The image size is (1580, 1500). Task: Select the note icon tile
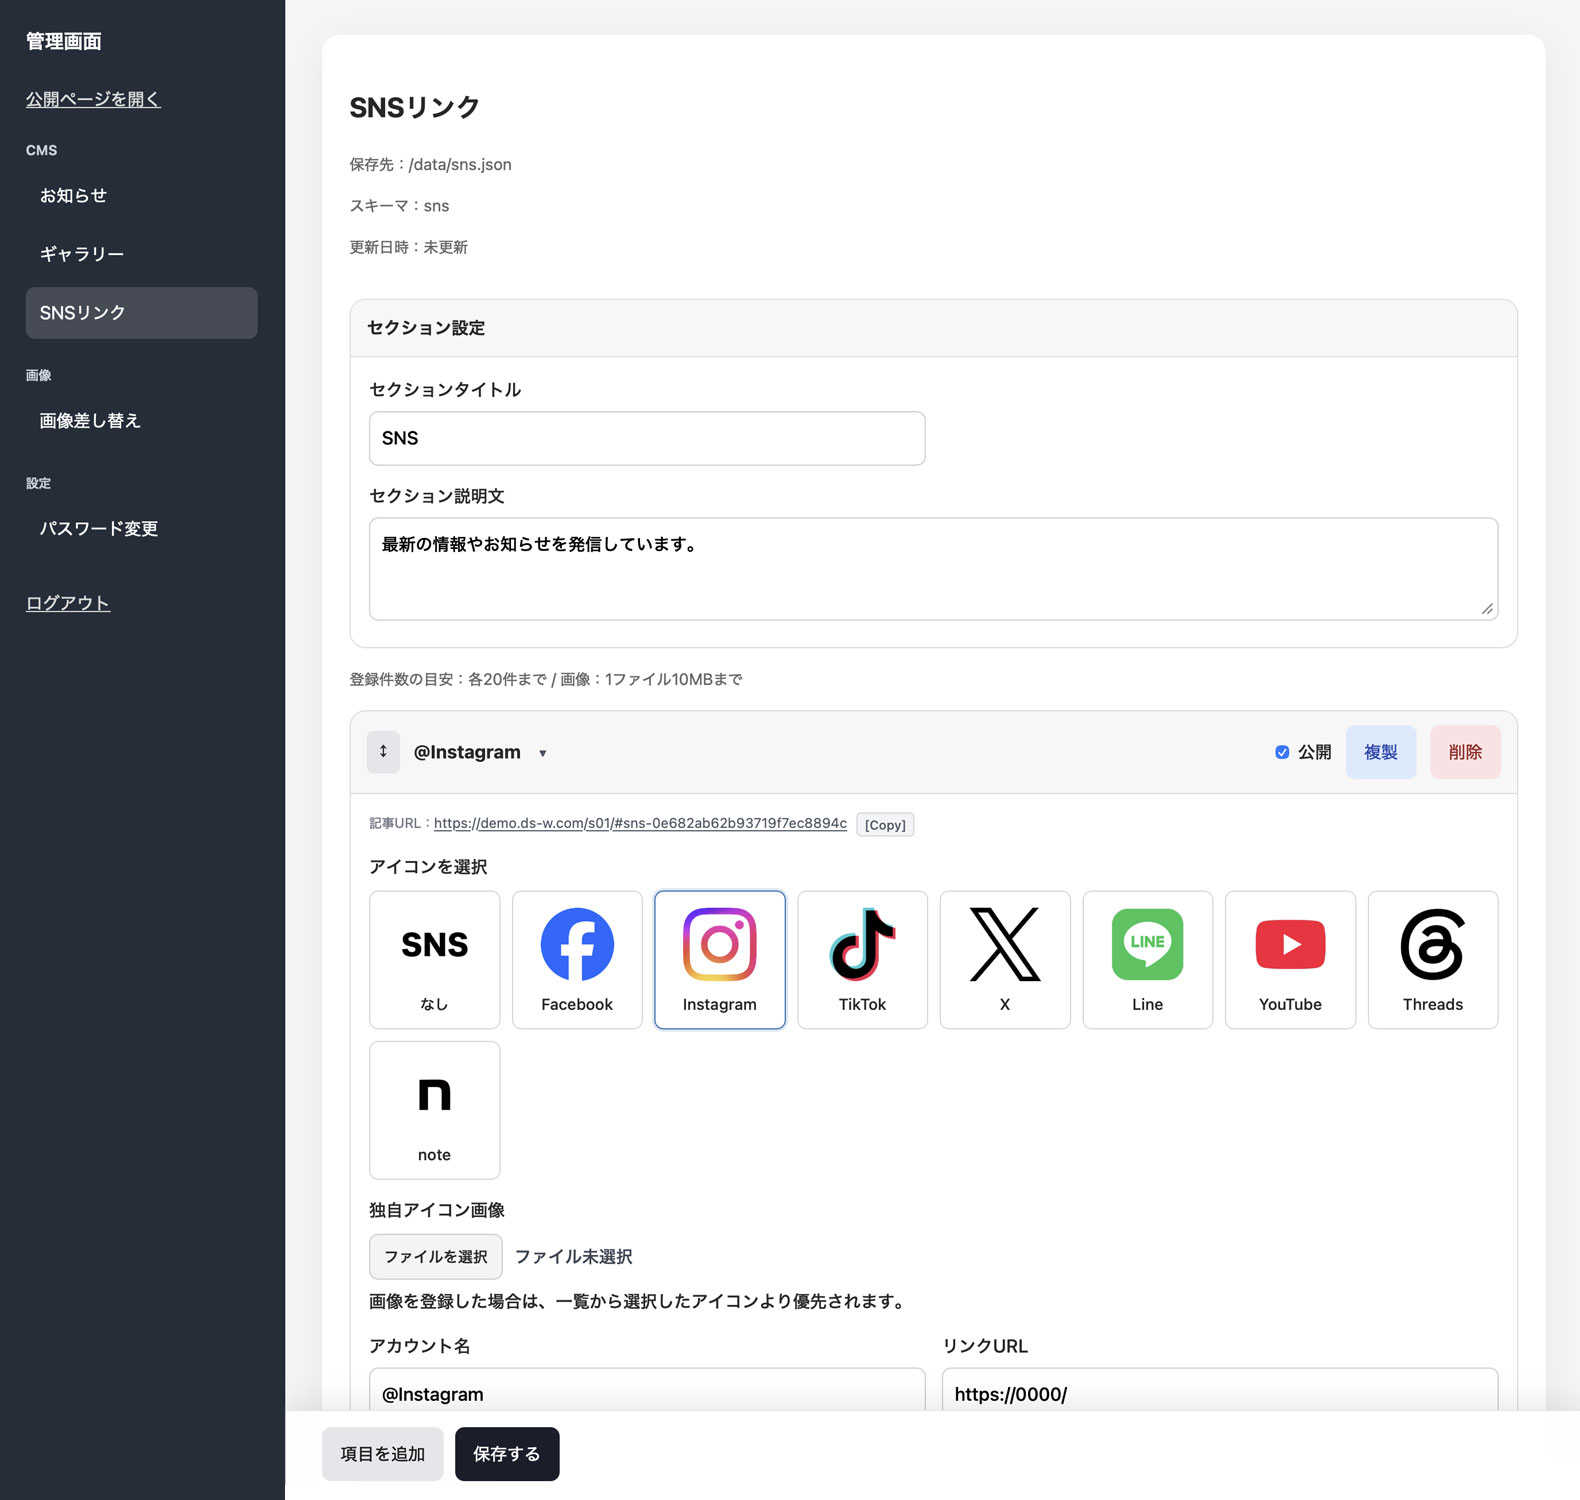[x=434, y=1110]
